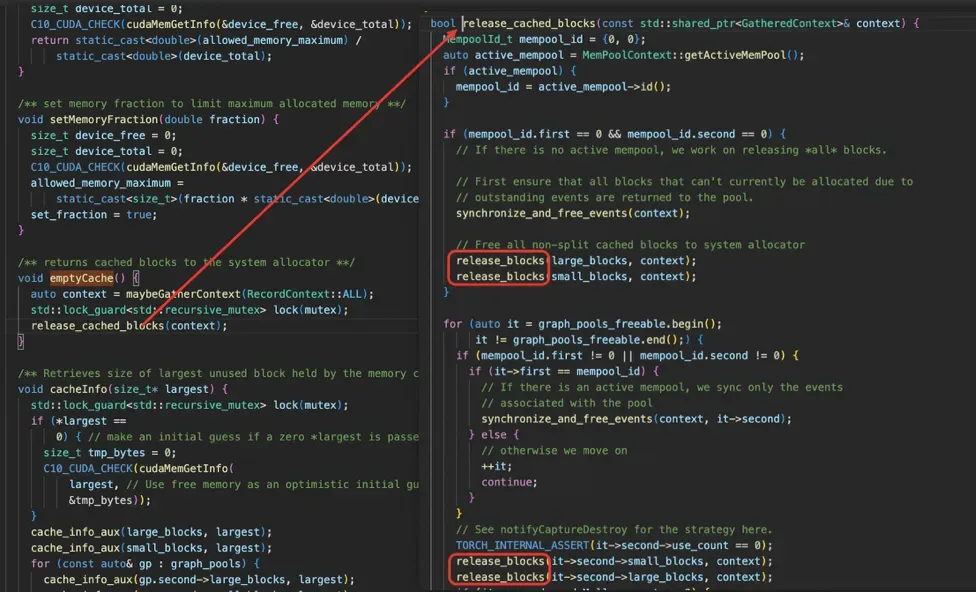Image resolution: width=976 pixels, height=592 pixels.
Task: Click the 'allowed_memory_maximum =' assignment line
Action: tap(107, 183)
